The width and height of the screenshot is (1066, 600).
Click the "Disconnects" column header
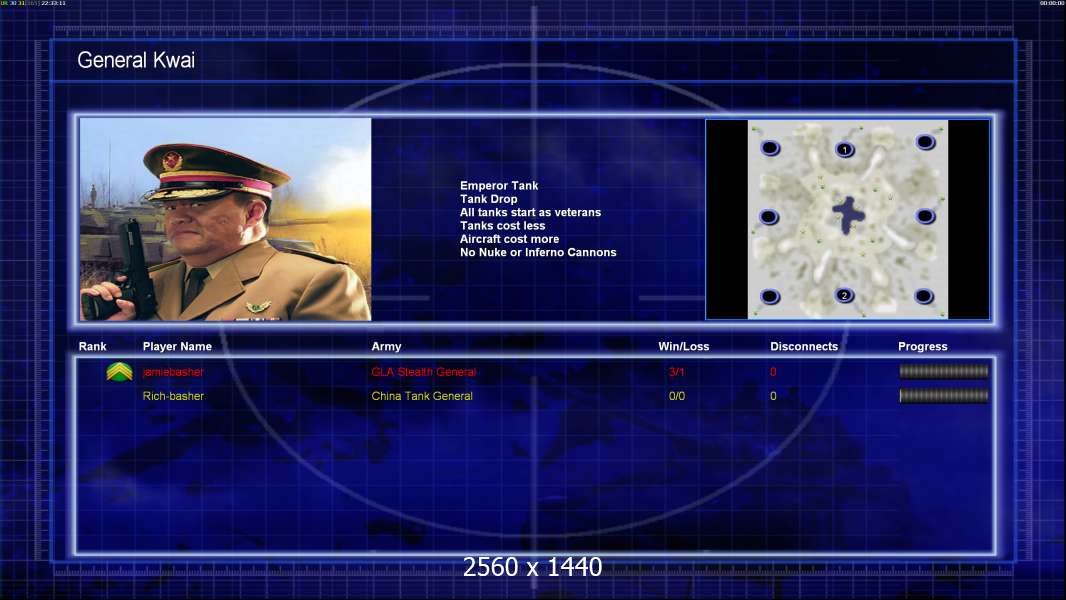804,347
